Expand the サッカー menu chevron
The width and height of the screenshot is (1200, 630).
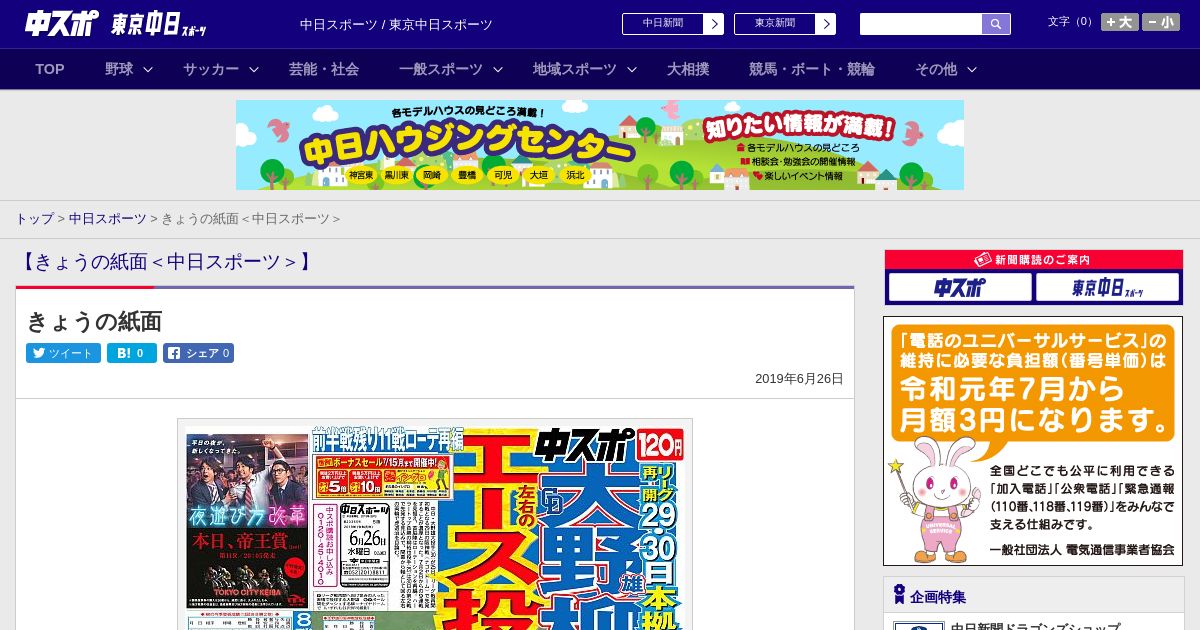point(254,70)
